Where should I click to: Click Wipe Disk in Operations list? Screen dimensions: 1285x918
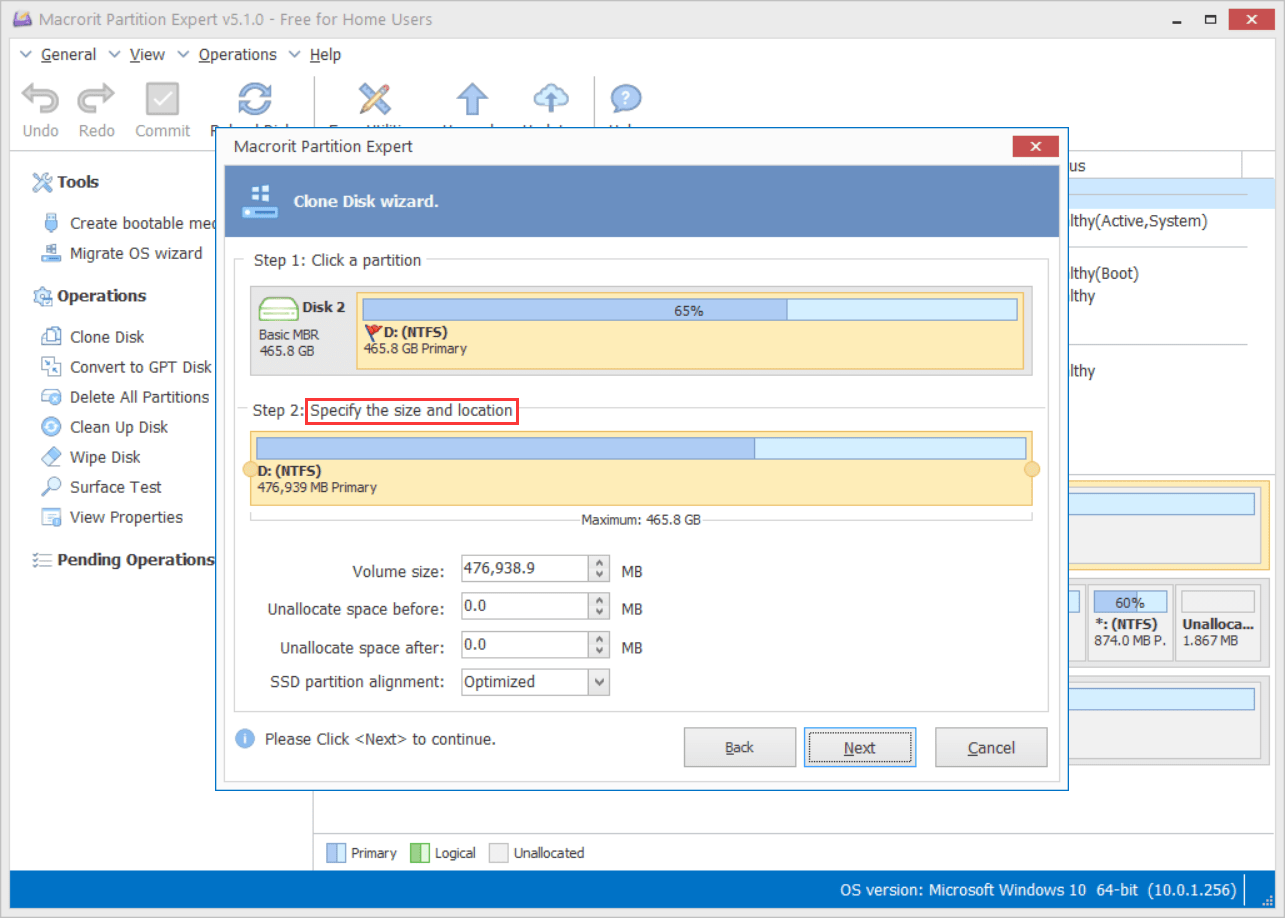point(105,457)
